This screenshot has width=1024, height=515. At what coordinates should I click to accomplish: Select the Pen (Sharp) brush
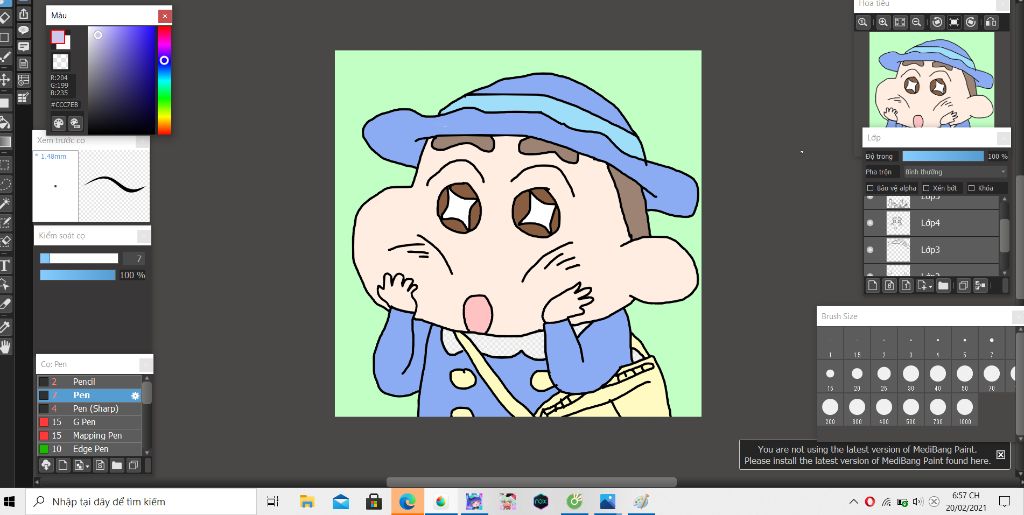[89, 409]
